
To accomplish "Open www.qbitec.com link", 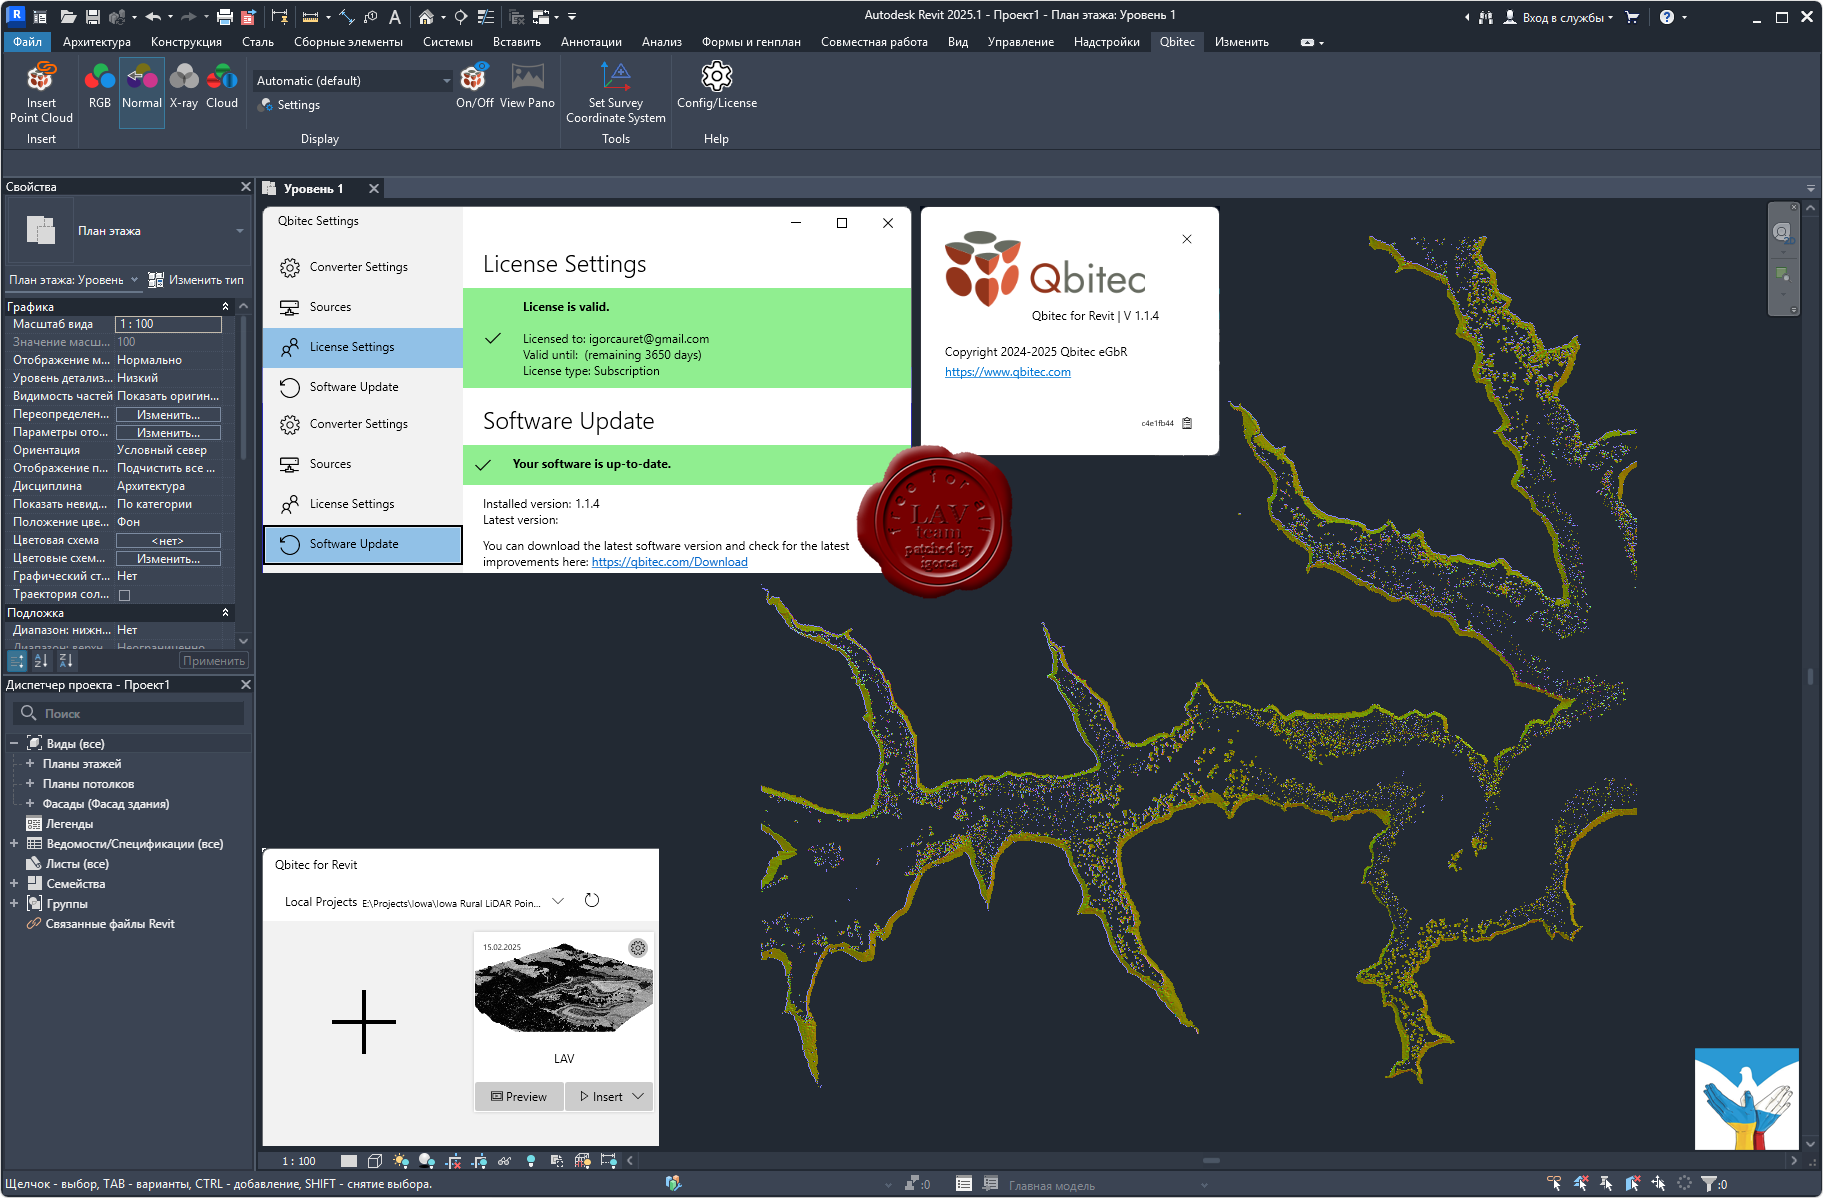I will pyautogui.click(x=1007, y=372).
